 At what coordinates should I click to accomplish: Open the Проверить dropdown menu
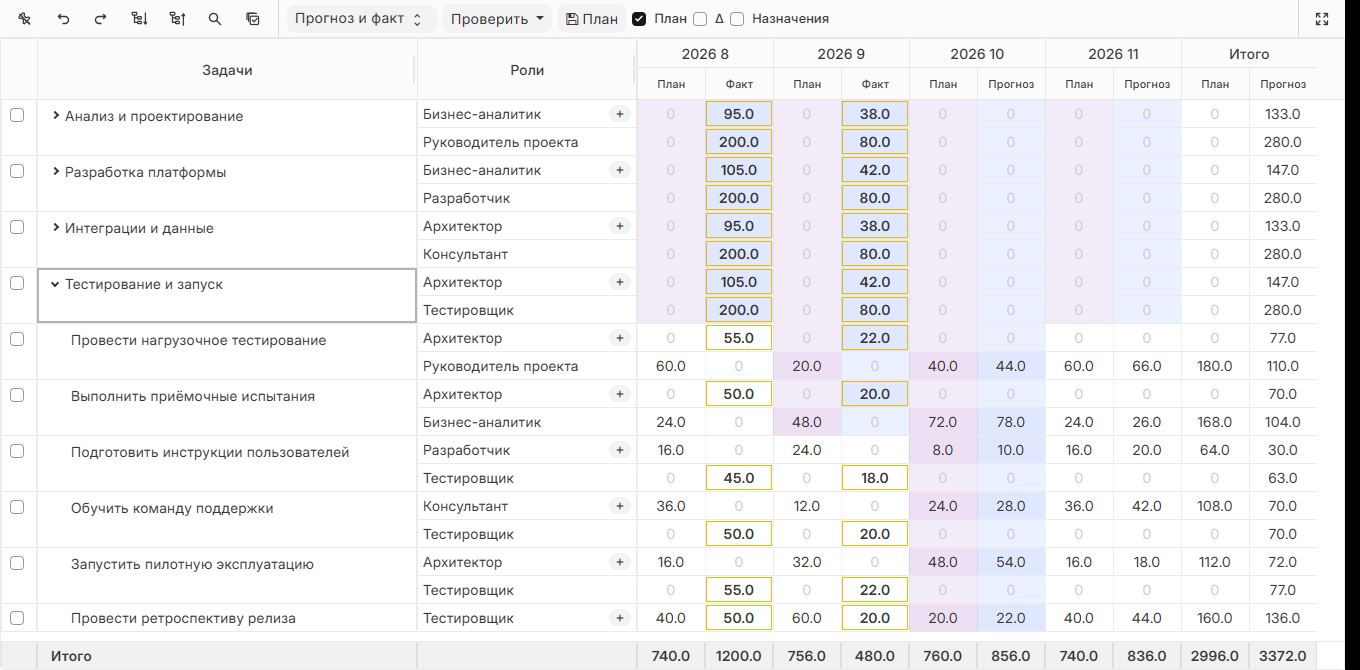click(x=497, y=19)
